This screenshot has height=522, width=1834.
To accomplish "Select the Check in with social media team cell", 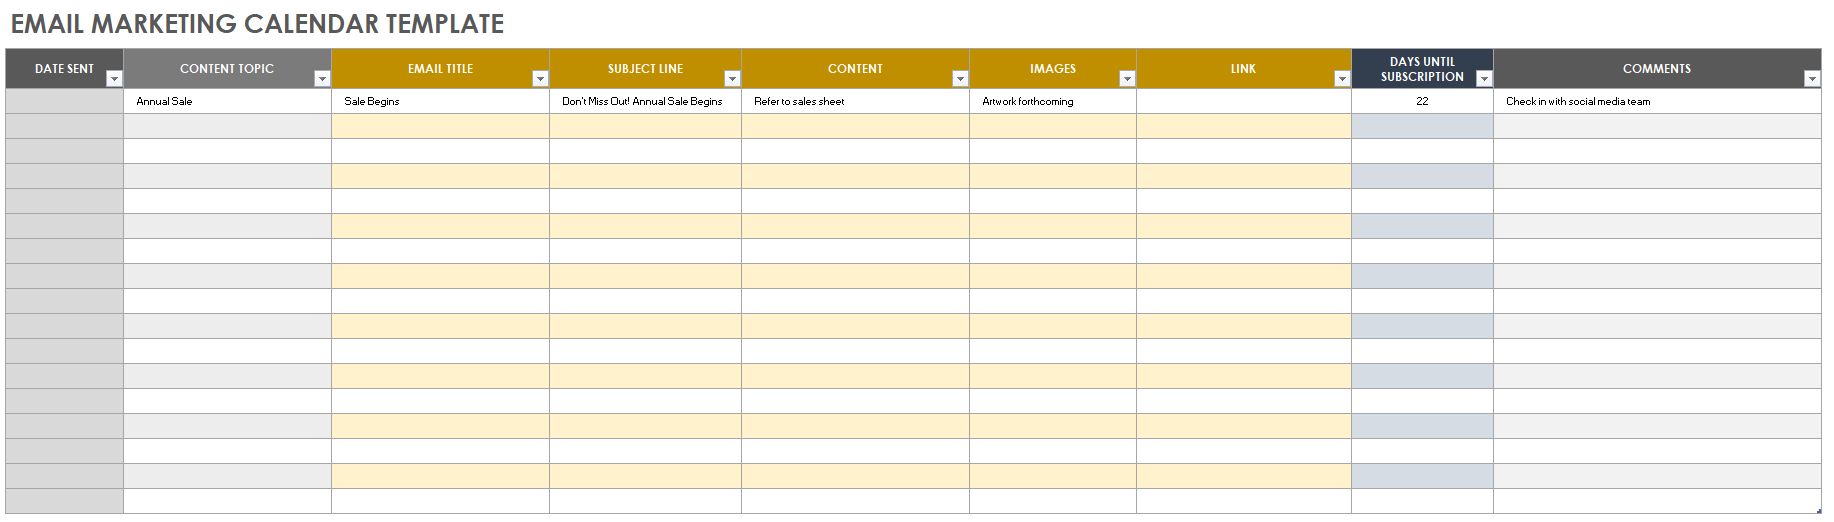I will [1656, 101].
